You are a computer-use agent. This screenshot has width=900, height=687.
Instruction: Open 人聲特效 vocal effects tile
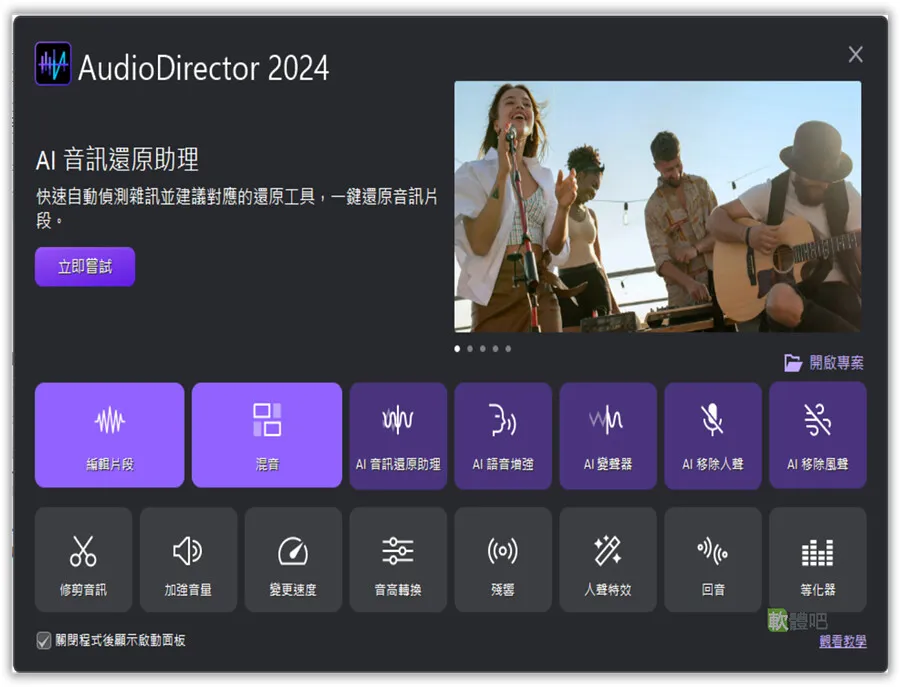click(608, 560)
